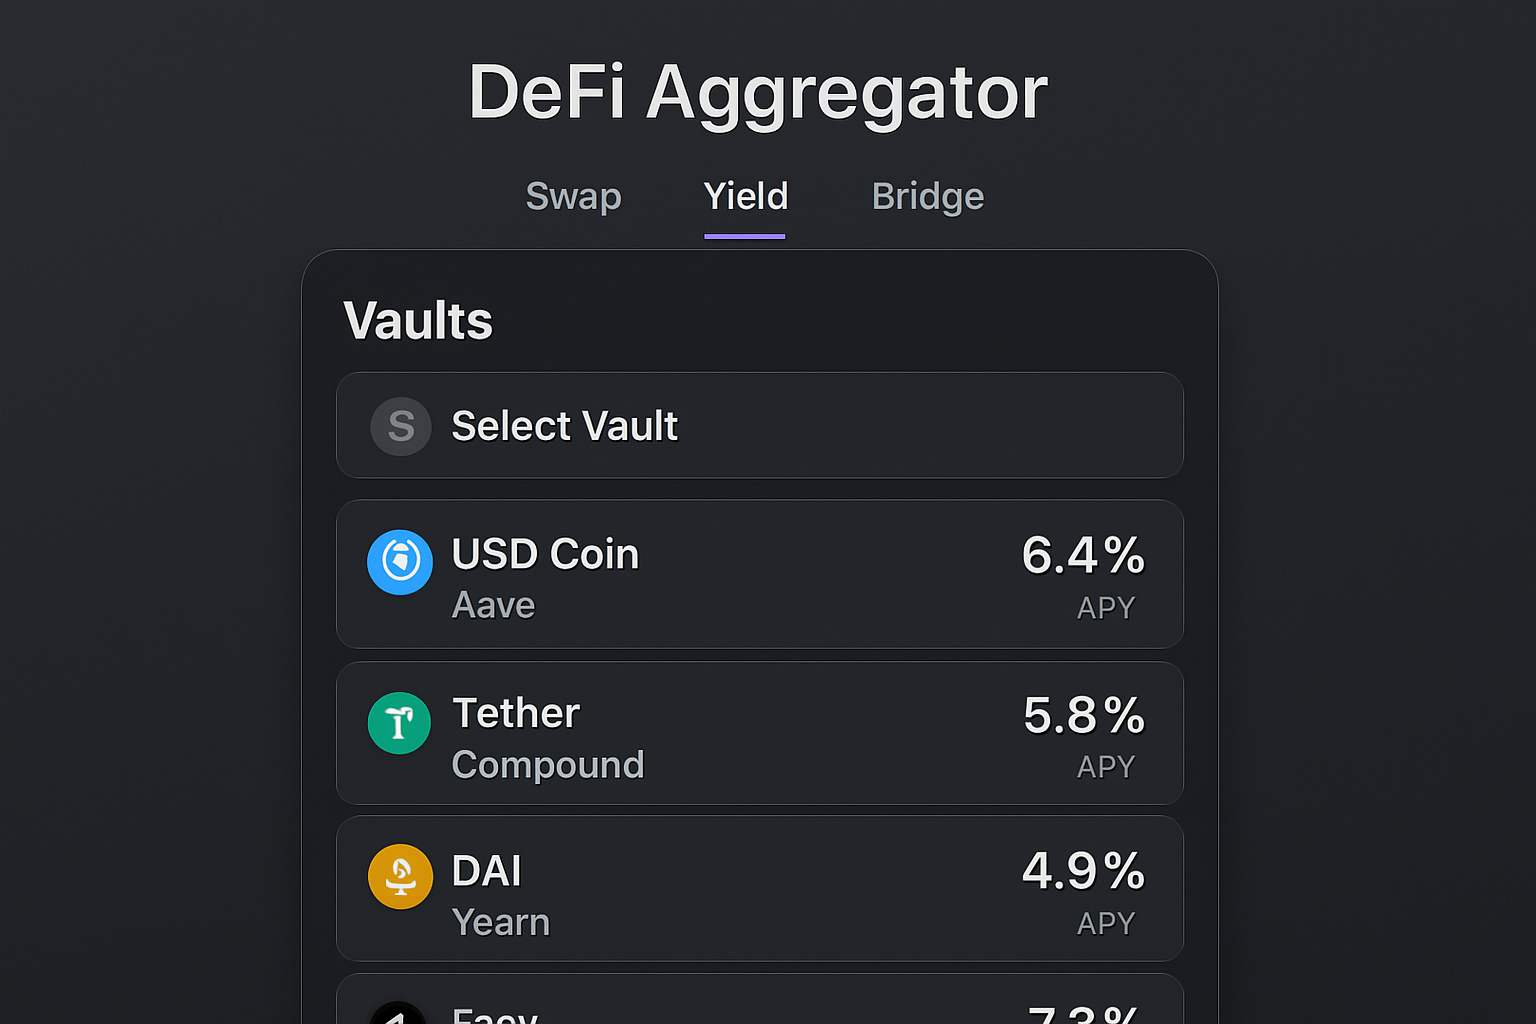Click the purple underline below Yield
Image resolution: width=1536 pixels, height=1024 pixels.
744,234
